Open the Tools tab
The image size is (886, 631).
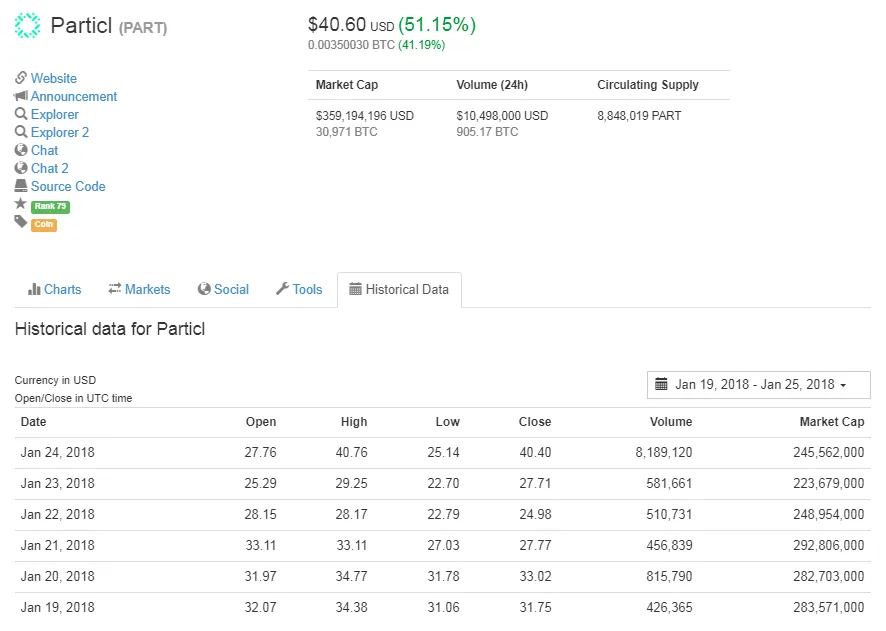[x=299, y=289]
